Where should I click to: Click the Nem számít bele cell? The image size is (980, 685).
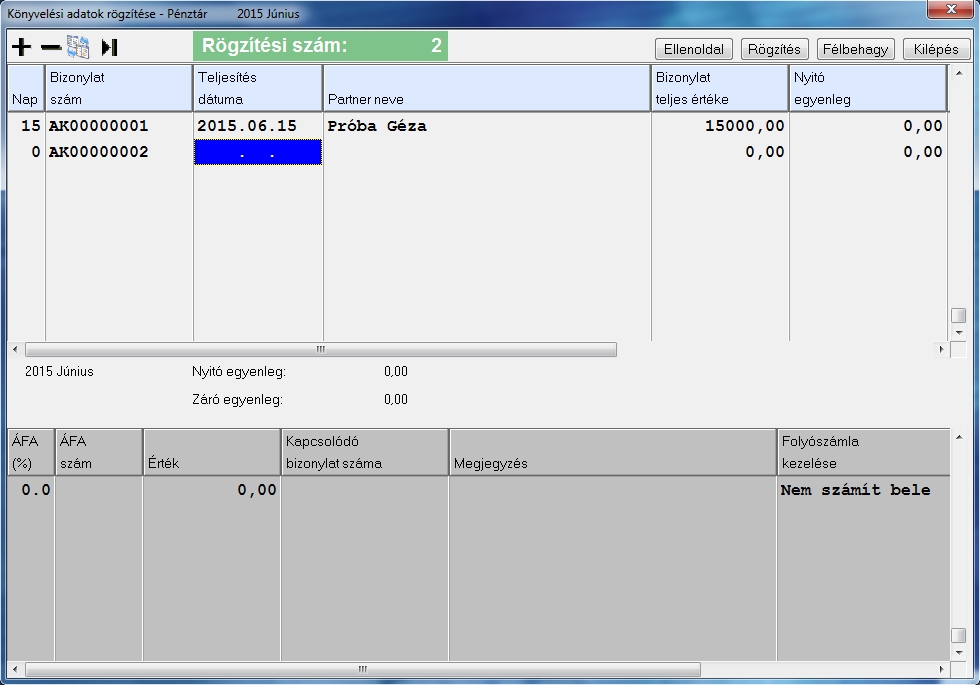point(855,490)
